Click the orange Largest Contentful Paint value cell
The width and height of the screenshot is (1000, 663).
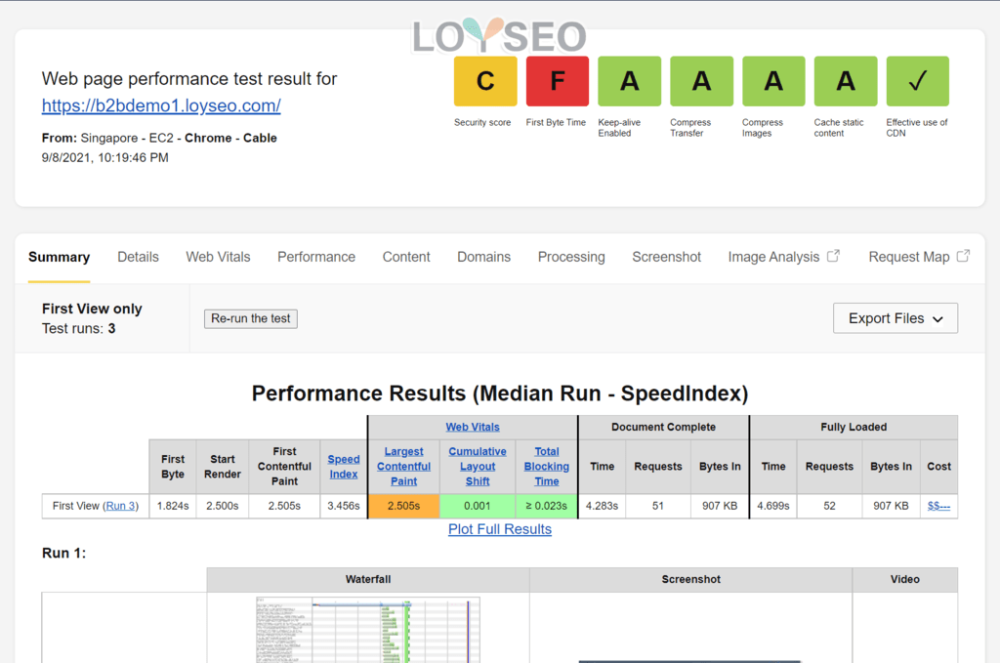tap(404, 506)
